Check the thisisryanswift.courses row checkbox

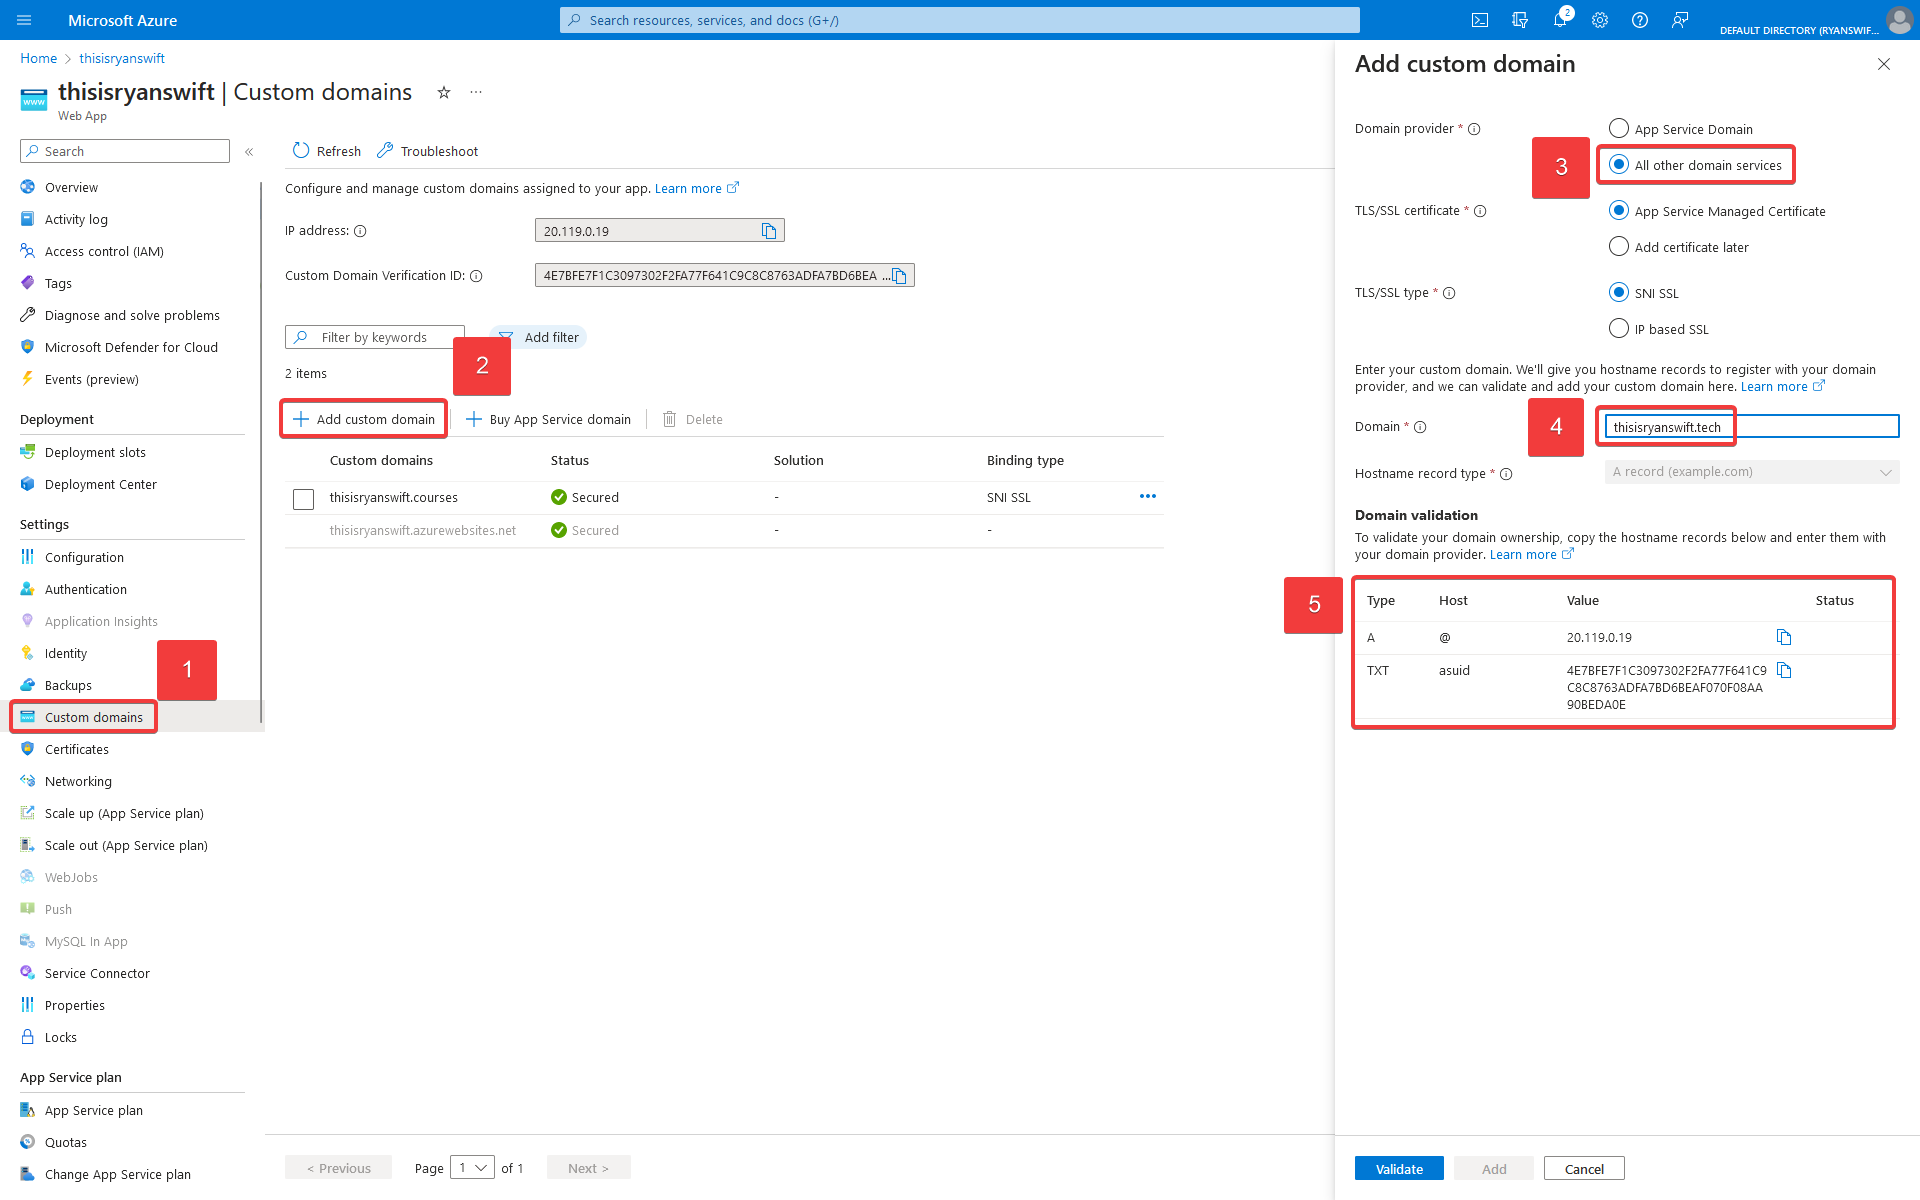[304, 499]
